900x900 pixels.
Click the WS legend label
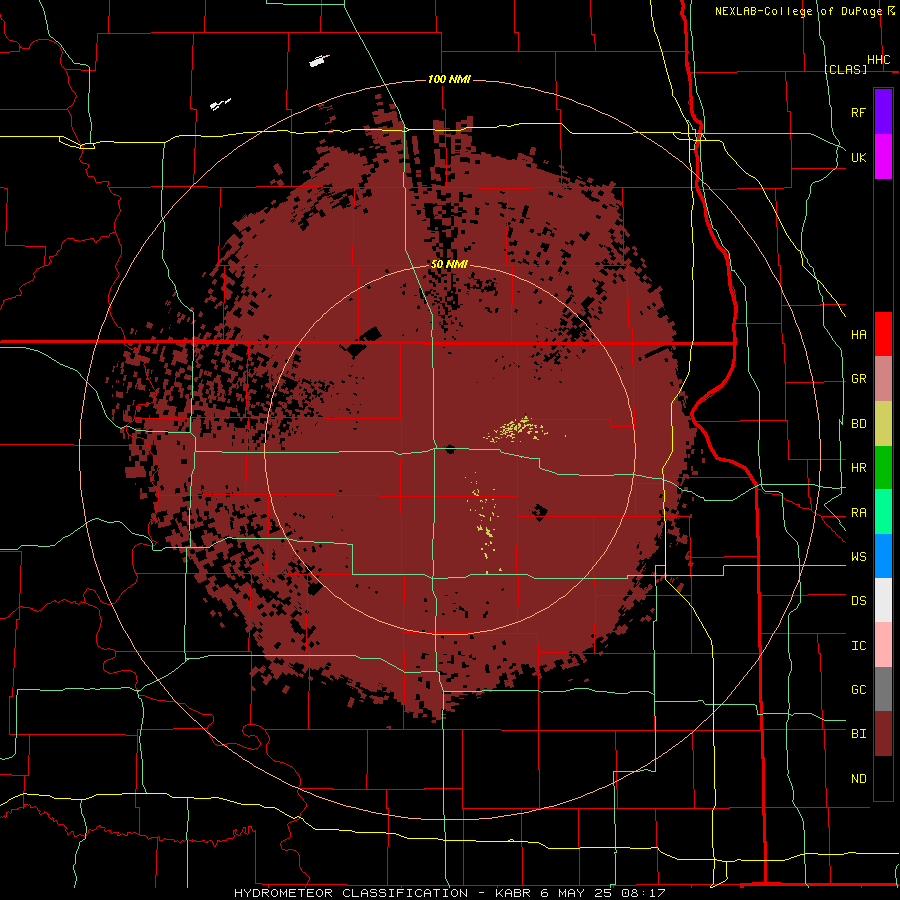[x=858, y=556]
